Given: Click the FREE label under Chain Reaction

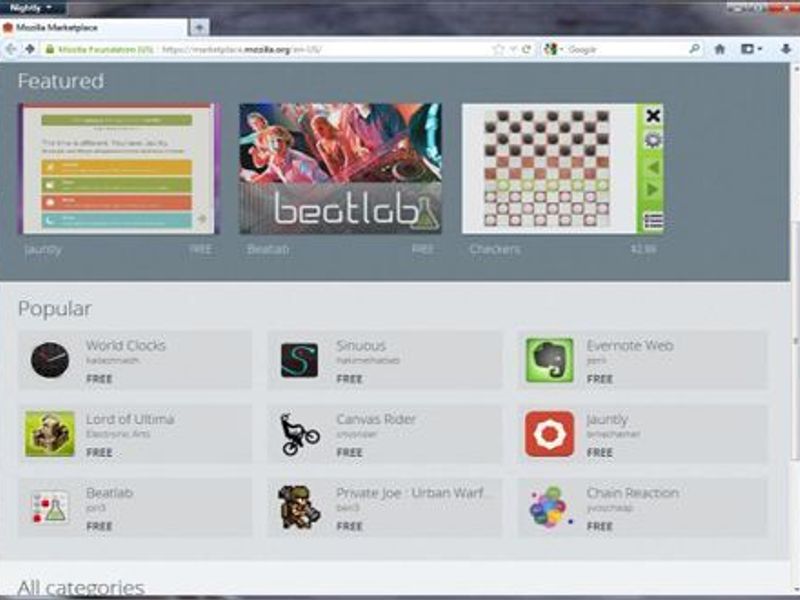Looking at the screenshot, I should coord(599,526).
